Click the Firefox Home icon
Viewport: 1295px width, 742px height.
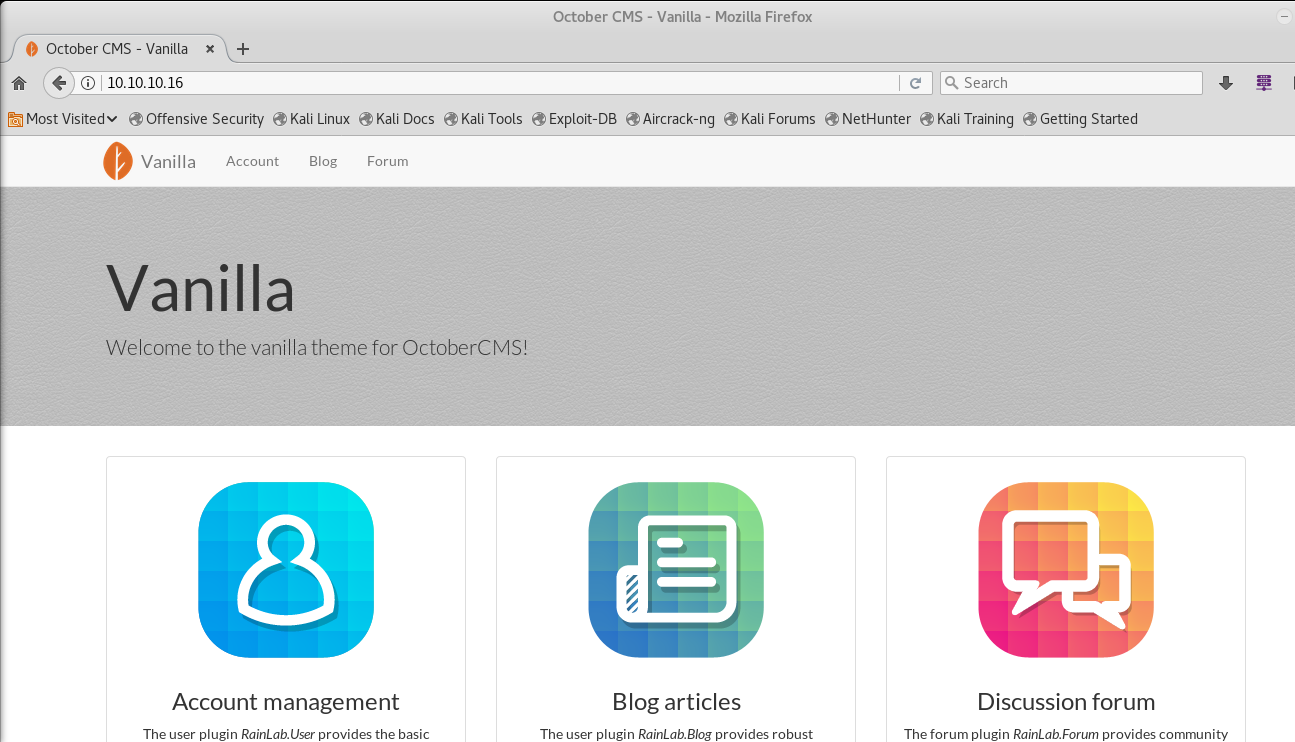18,83
